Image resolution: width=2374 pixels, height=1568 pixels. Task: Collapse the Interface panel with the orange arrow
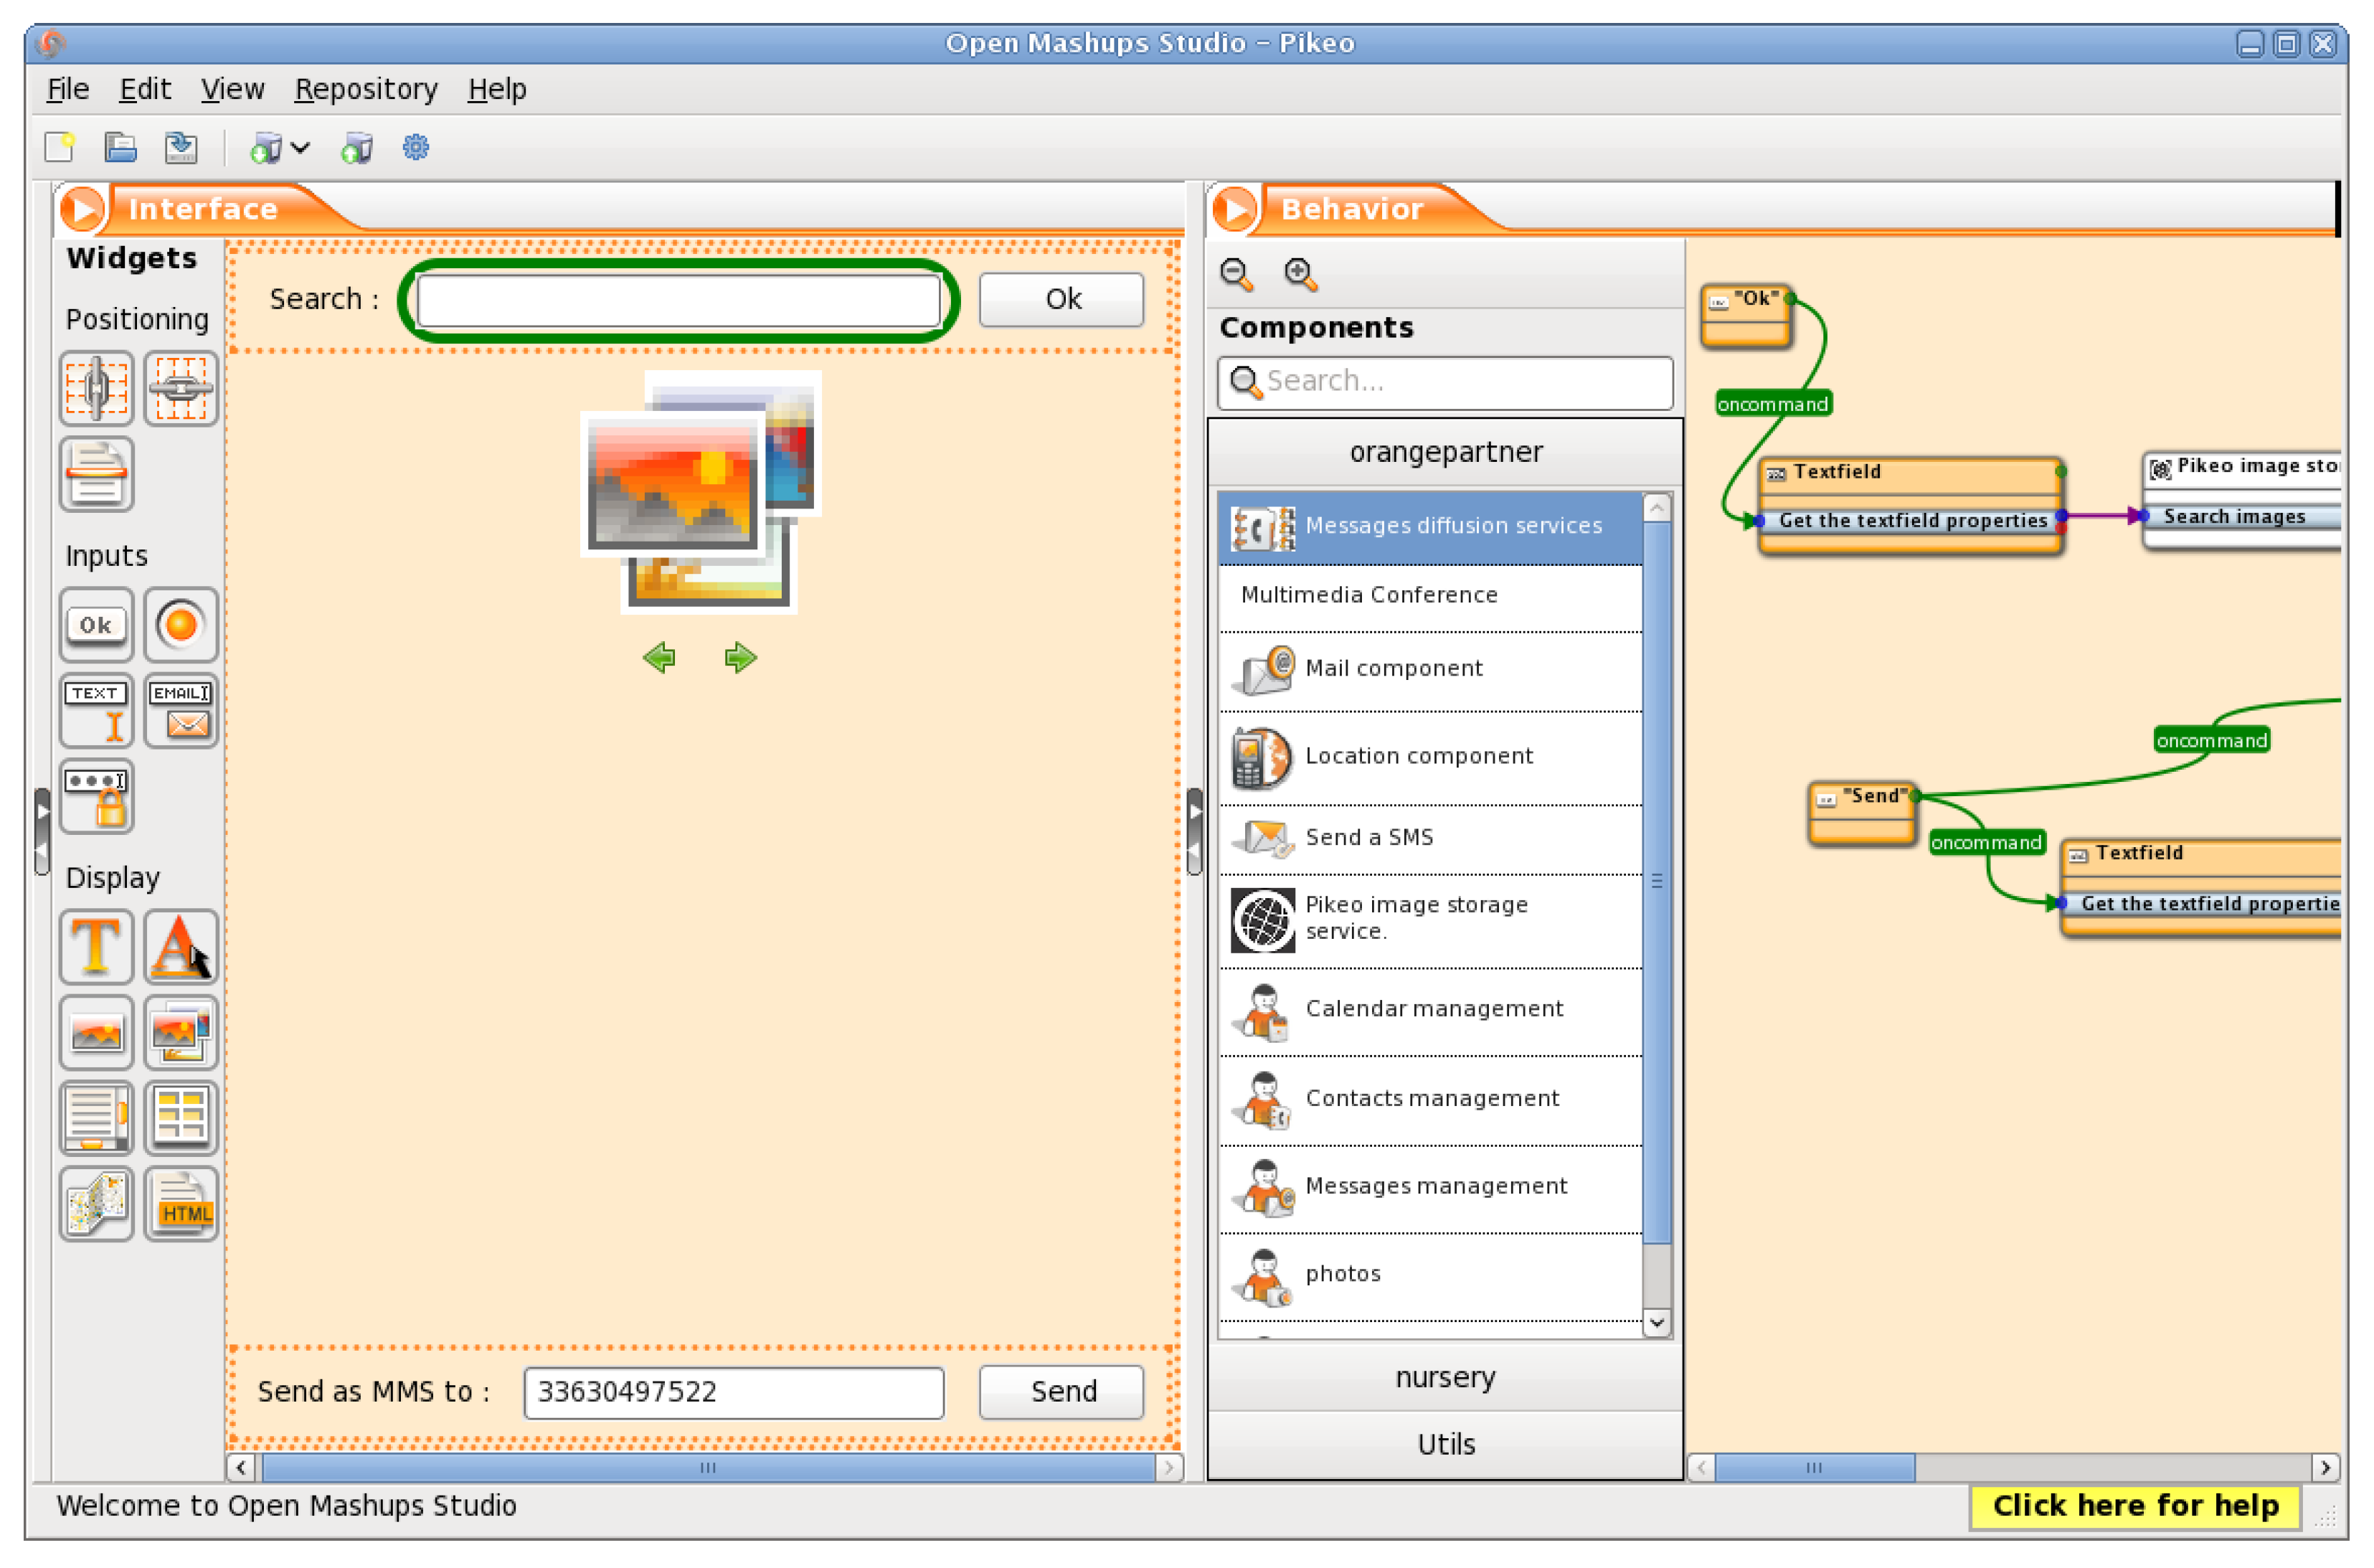[x=82, y=209]
